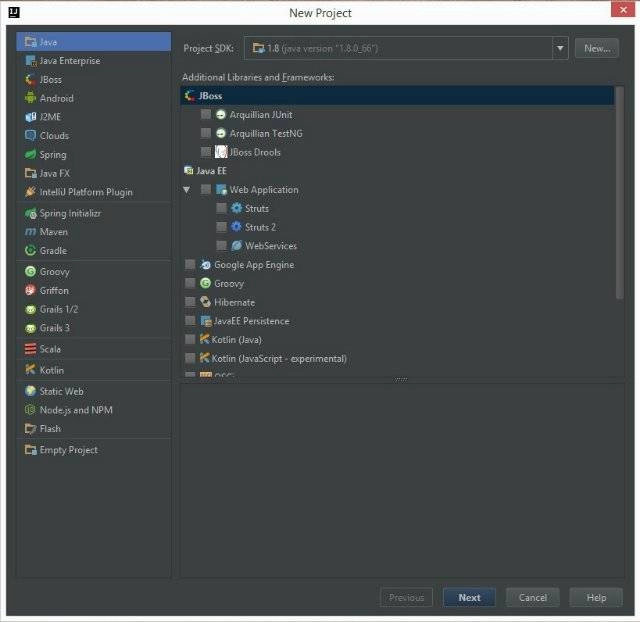Click the JBoss Drools icon
The height and width of the screenshot is (622, 640).
click(x=221, y=152)
